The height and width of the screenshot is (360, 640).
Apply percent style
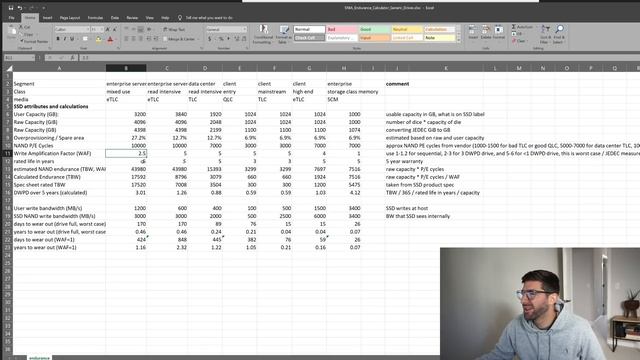click(221, 39)
